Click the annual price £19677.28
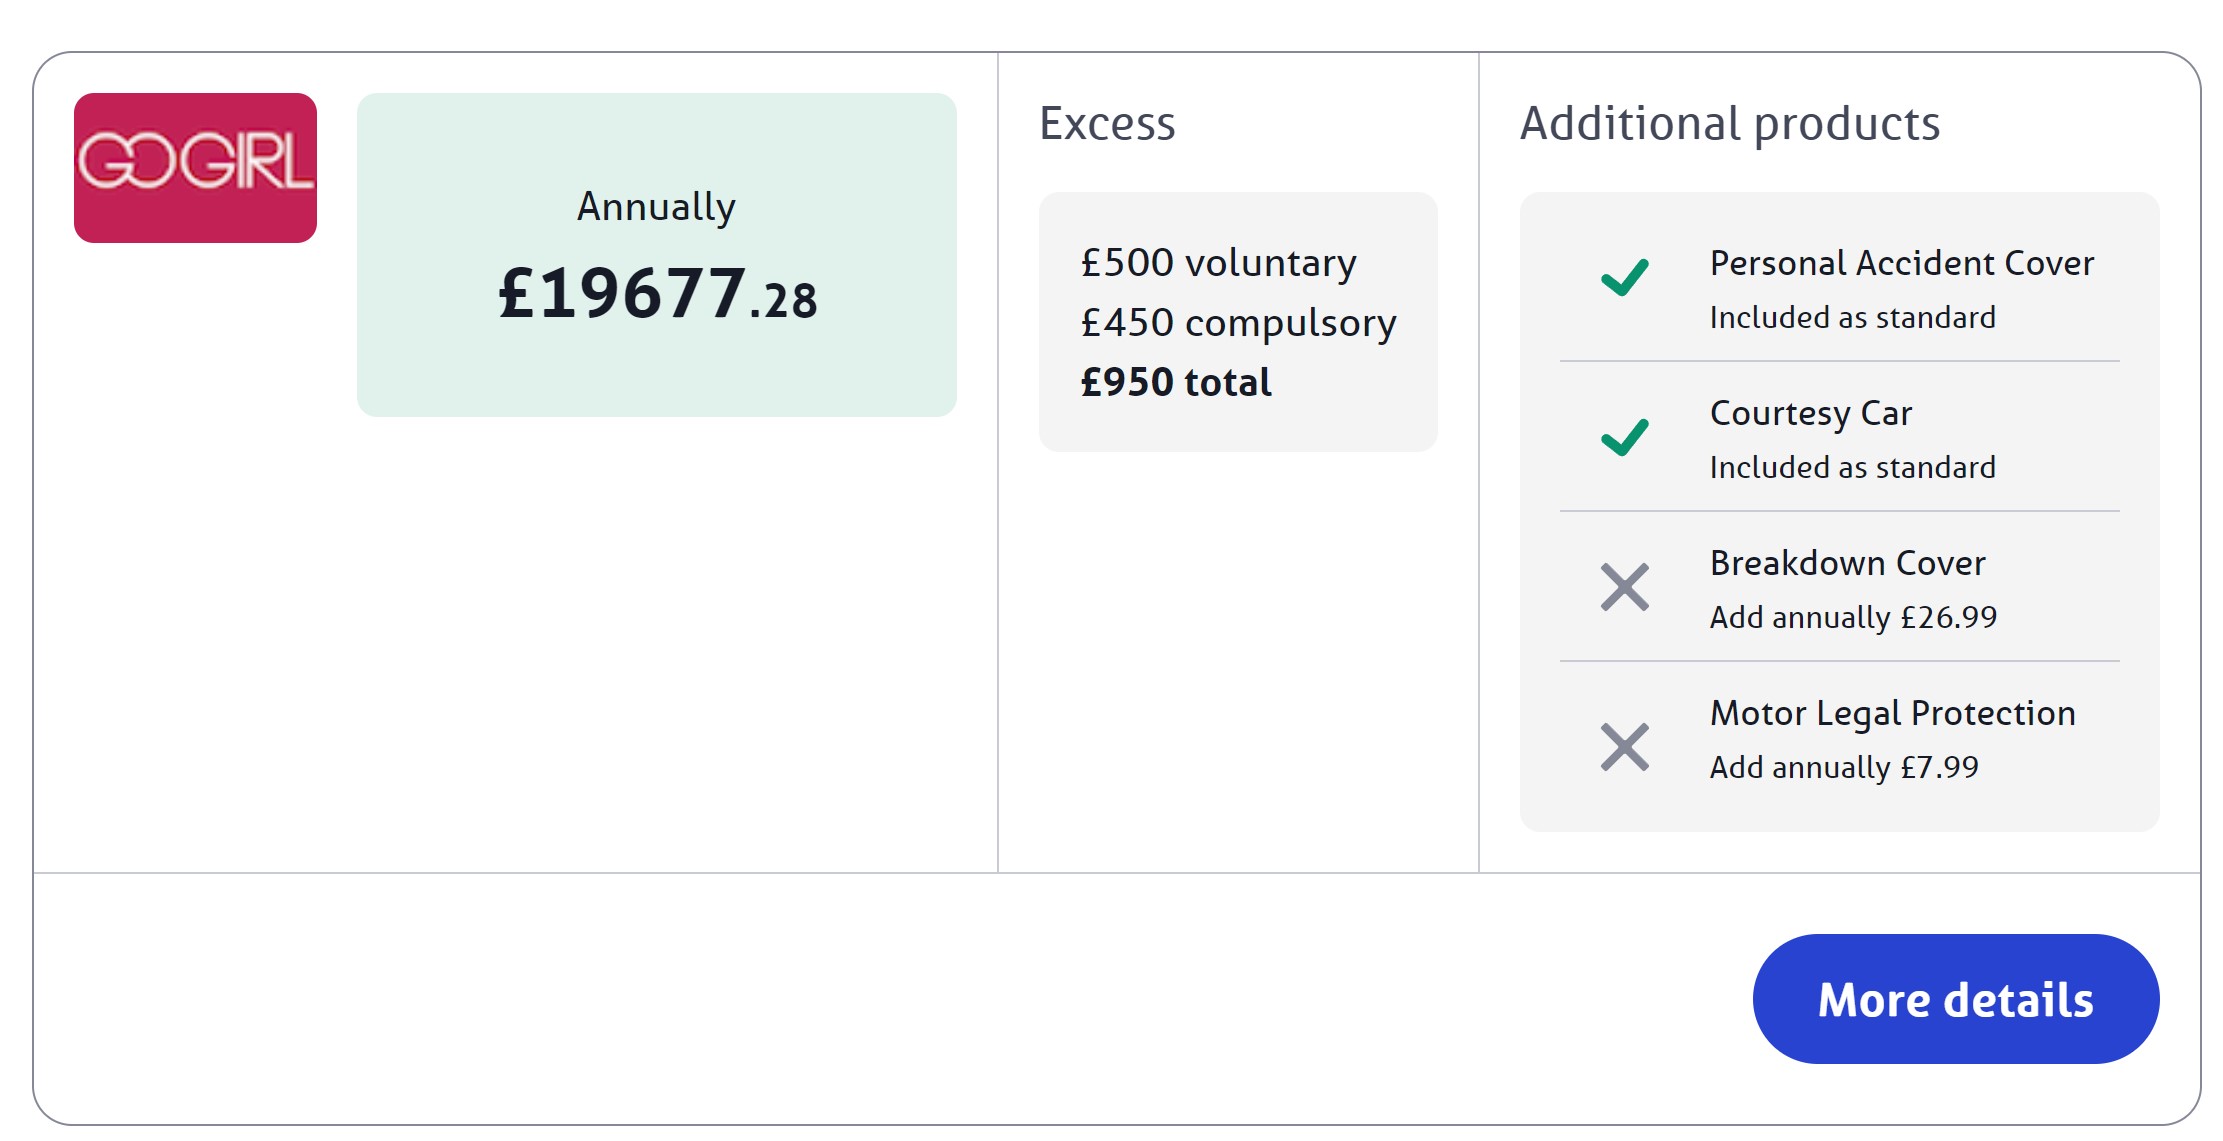The height and width of the screenshot is (1141, 2223). click(x=657, y=295)
